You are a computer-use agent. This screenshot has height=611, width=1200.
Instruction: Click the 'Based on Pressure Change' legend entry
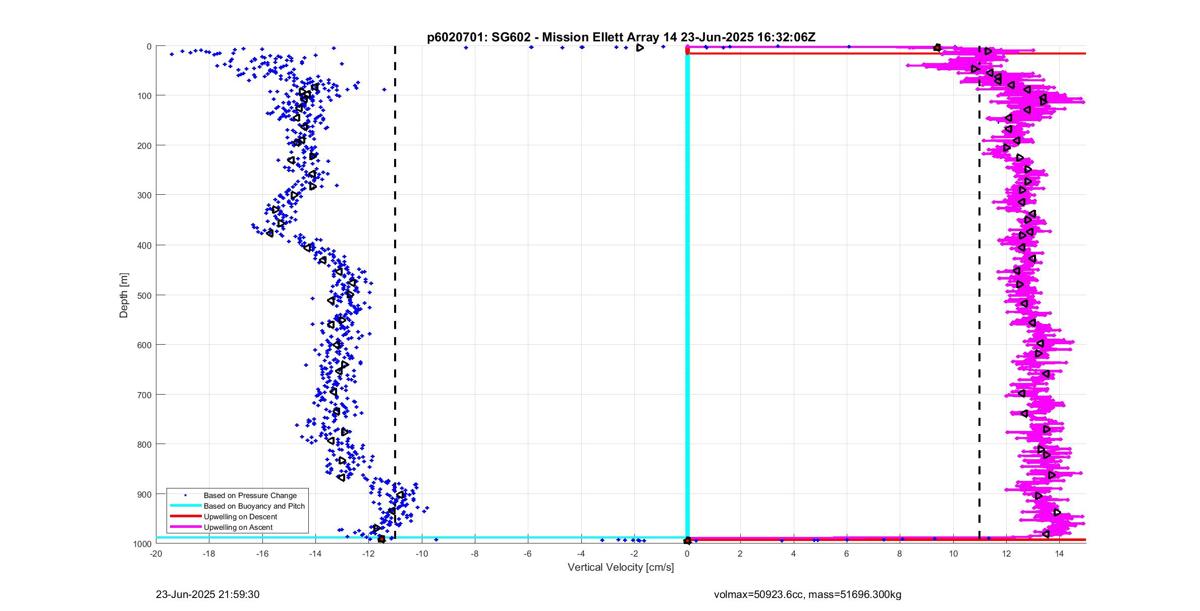250,495
